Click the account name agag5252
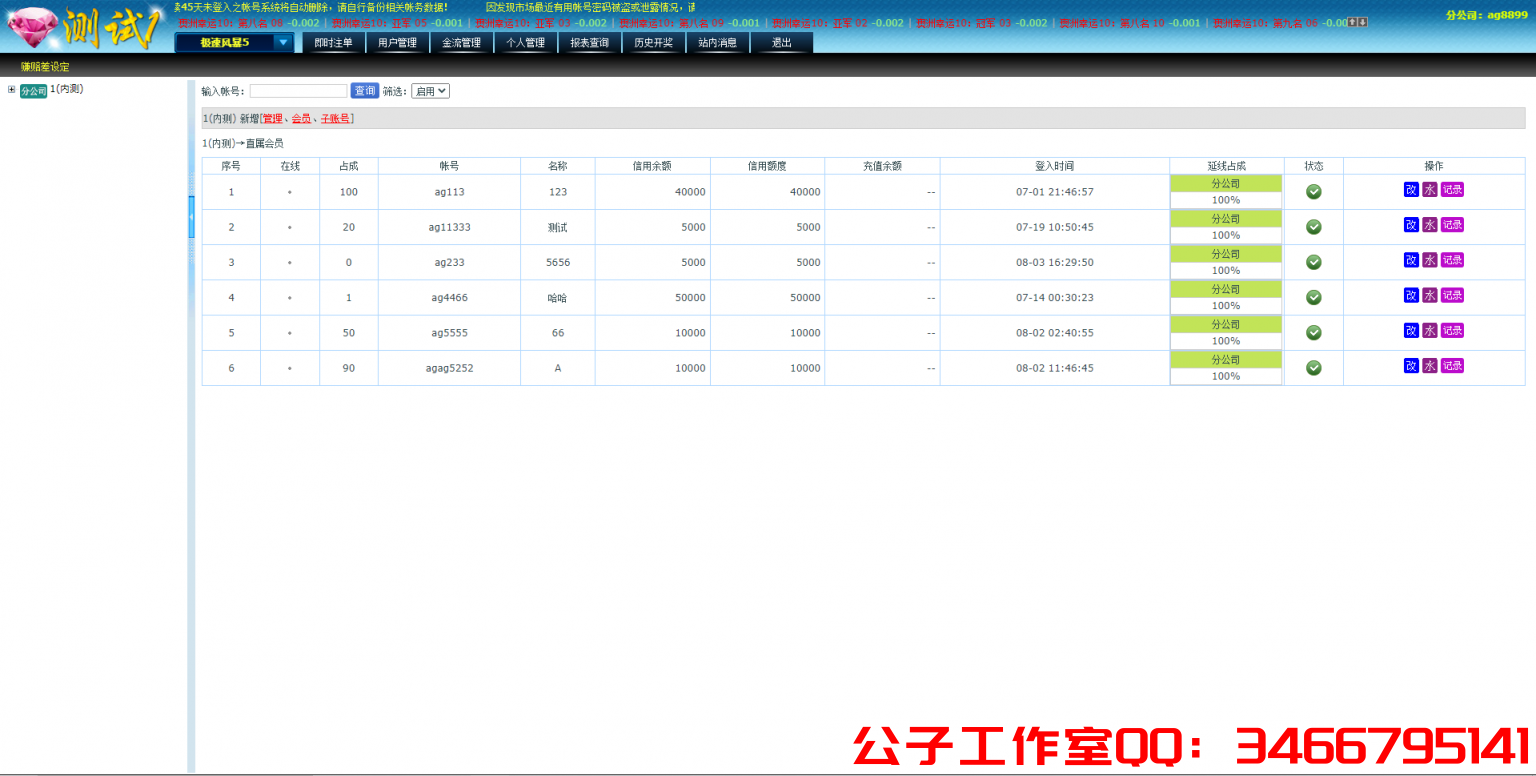1536x776 pixels. pos(449,368)
